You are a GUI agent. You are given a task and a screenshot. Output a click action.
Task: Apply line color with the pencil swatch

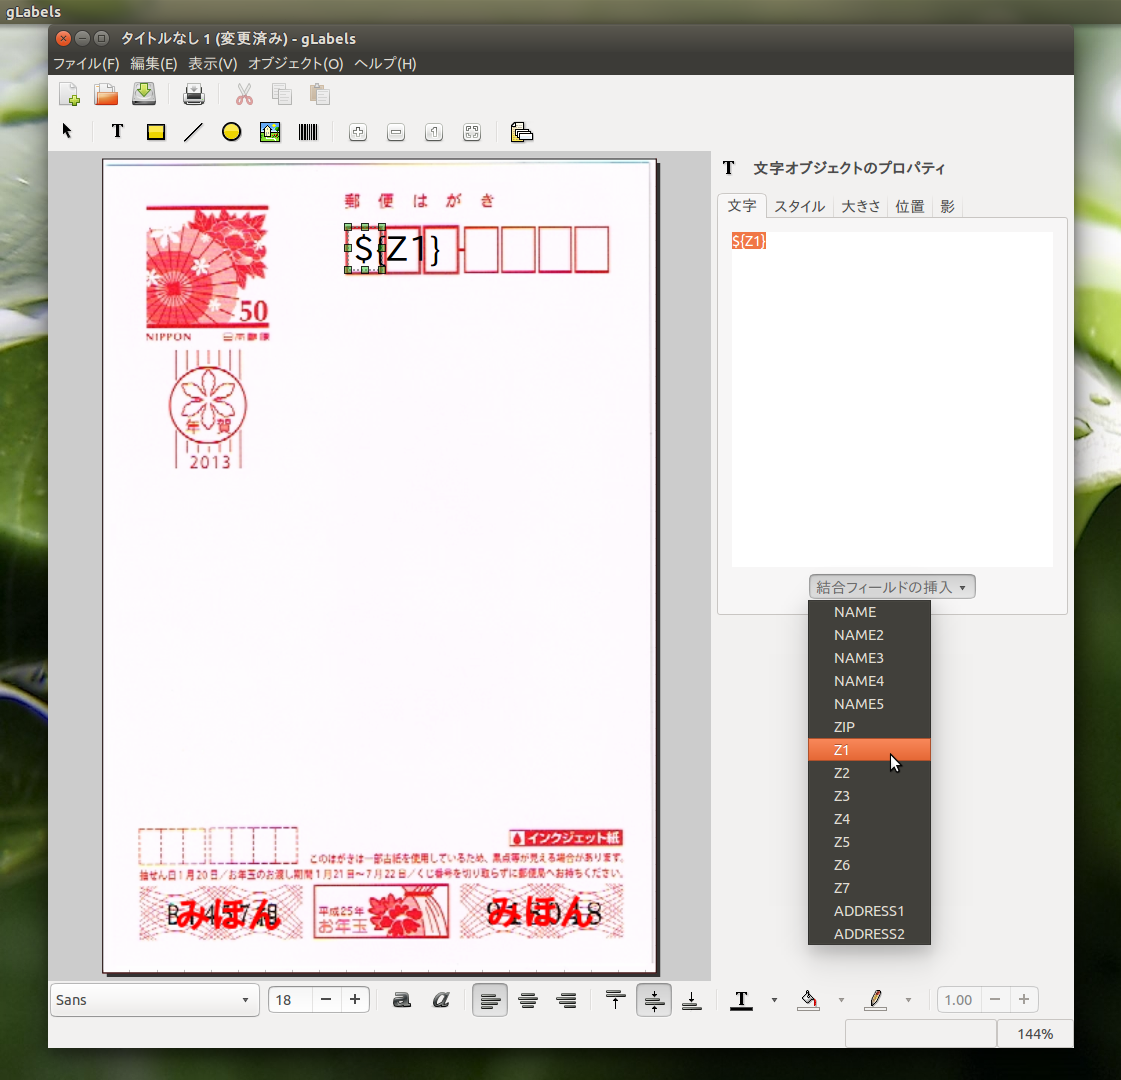coord(876,1000)
